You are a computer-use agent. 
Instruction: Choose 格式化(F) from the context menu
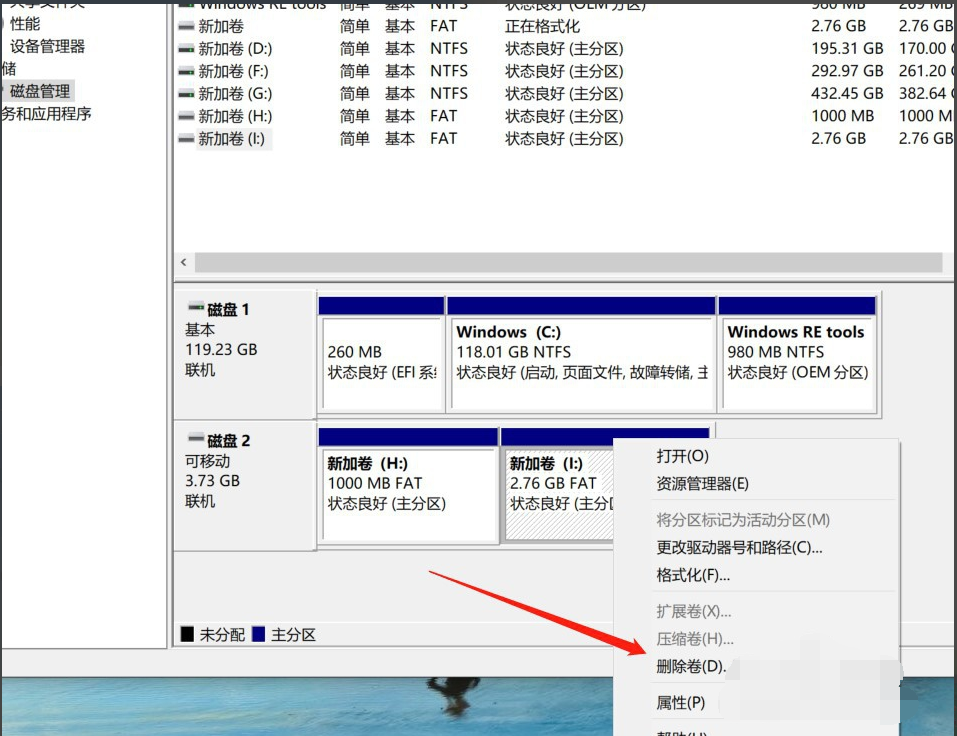click(x=693, y=575)
